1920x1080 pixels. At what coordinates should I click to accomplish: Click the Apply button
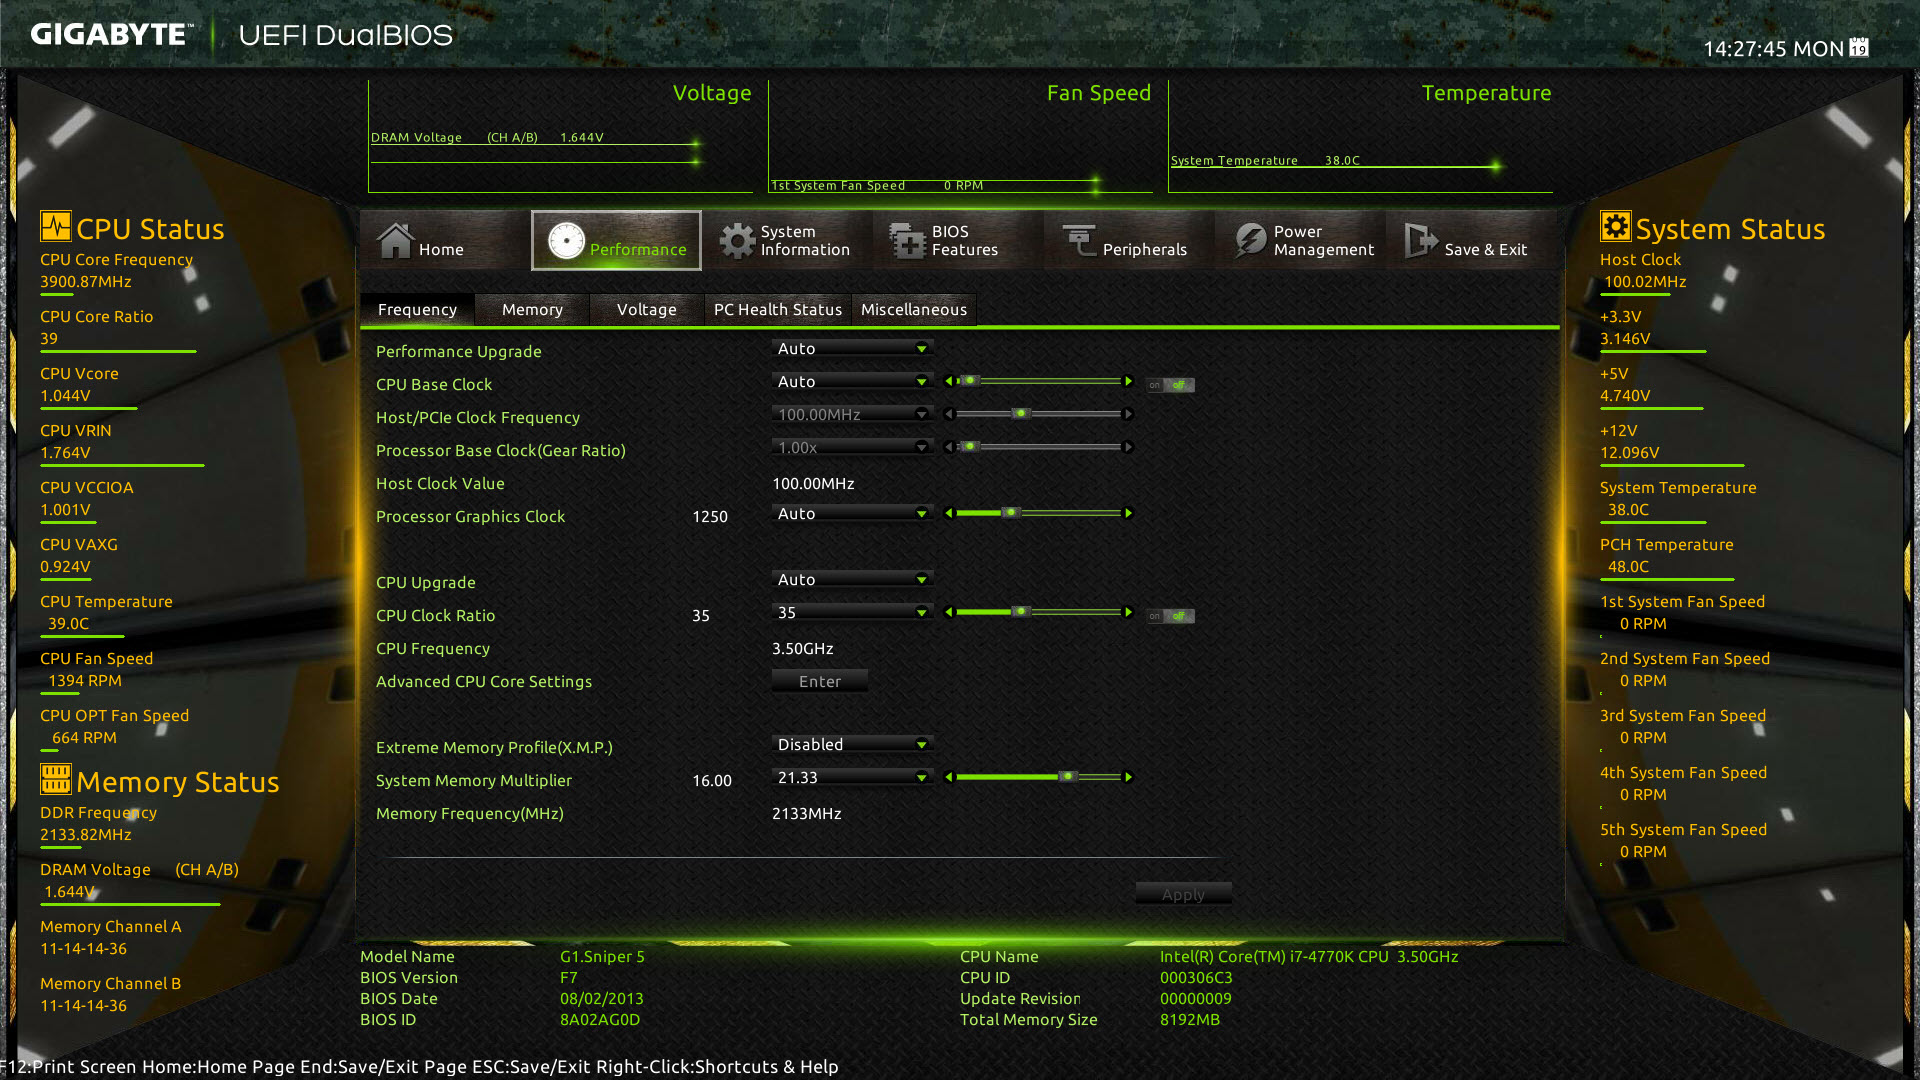tap(1183, 894)
